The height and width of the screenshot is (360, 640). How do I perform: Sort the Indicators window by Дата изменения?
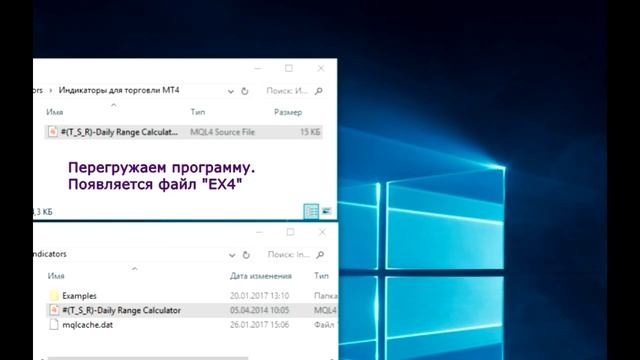pyautogui.click(x=261, y=276)
